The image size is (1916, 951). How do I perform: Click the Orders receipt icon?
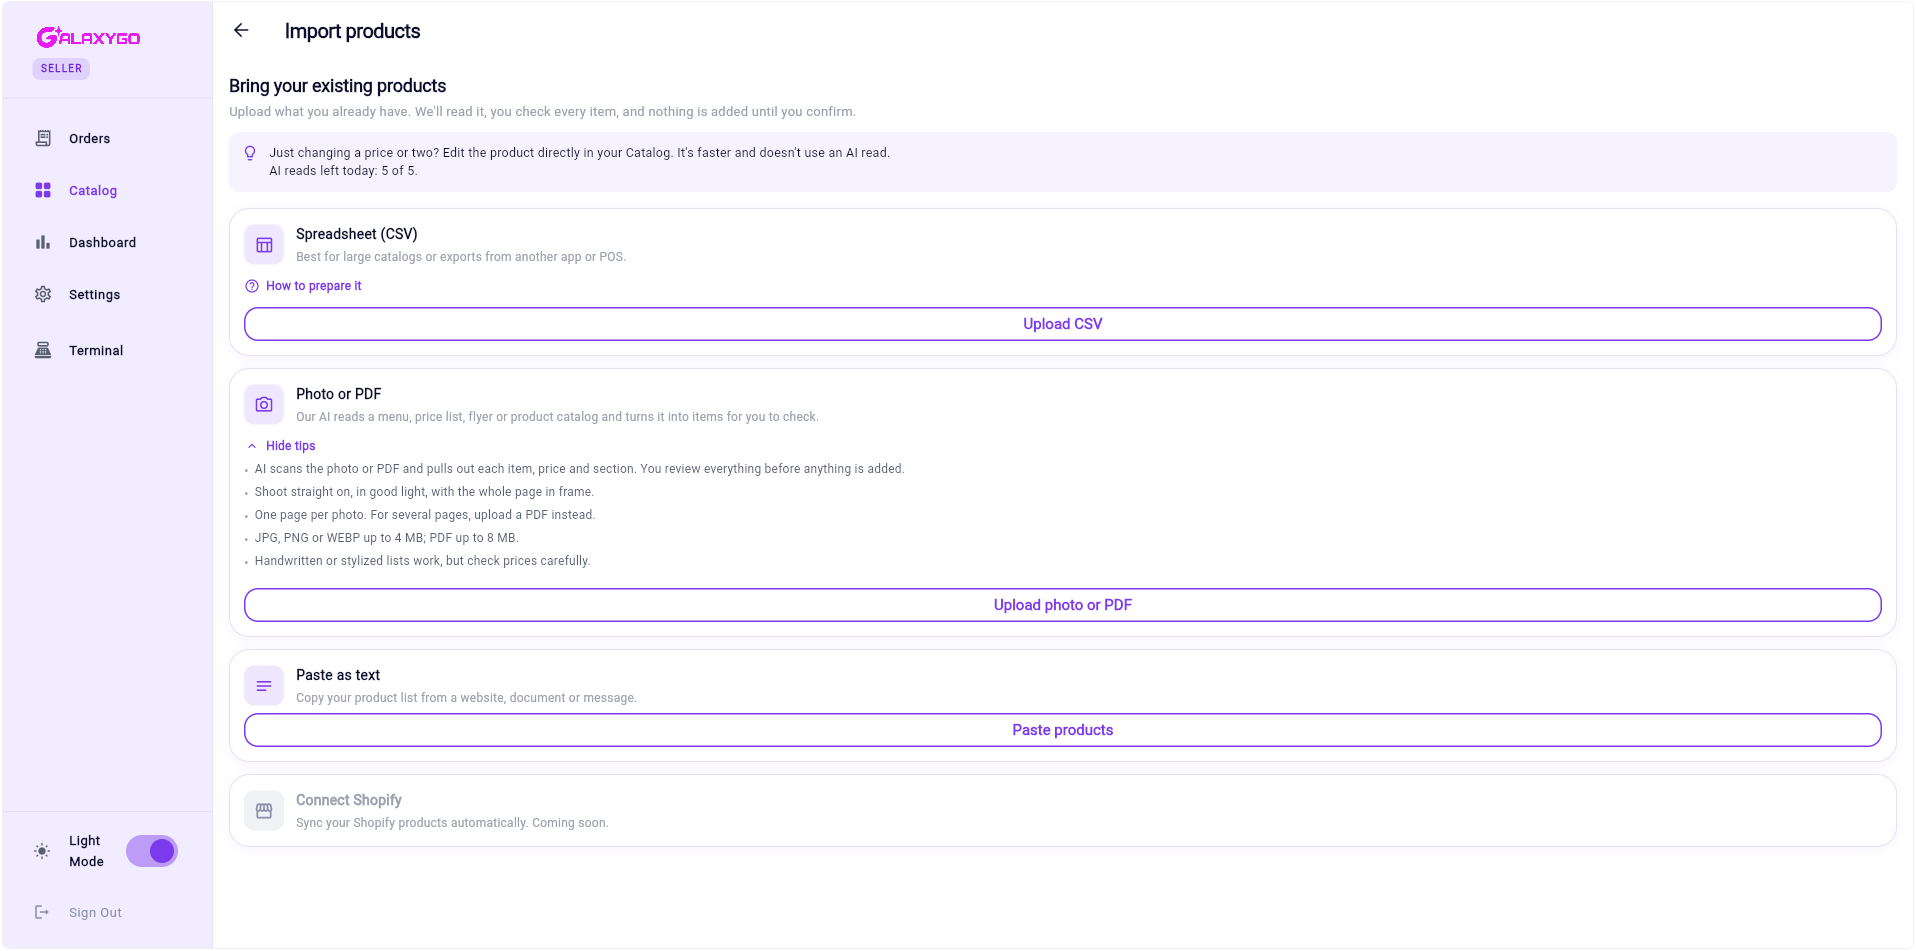coord(43,138)
